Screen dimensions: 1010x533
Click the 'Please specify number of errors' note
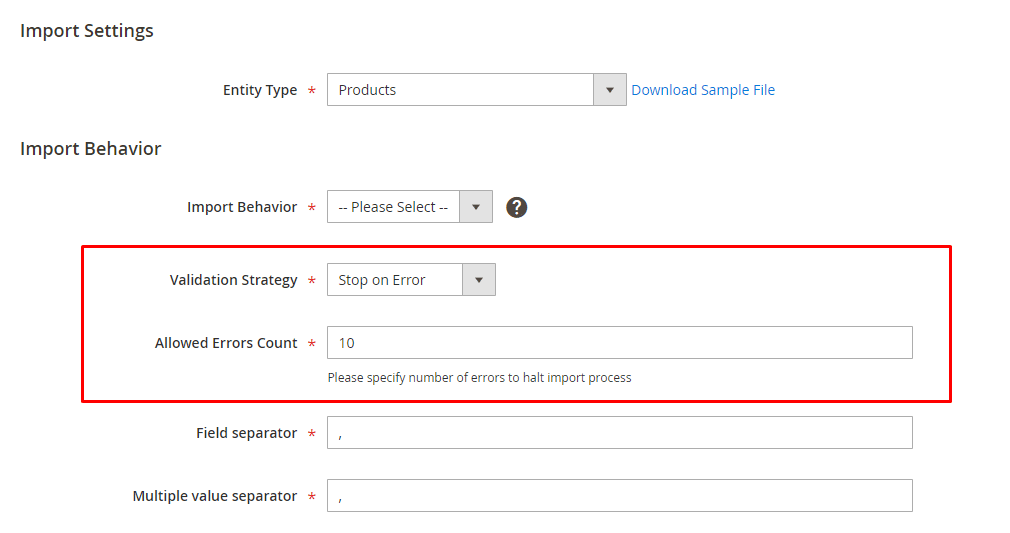479,378
